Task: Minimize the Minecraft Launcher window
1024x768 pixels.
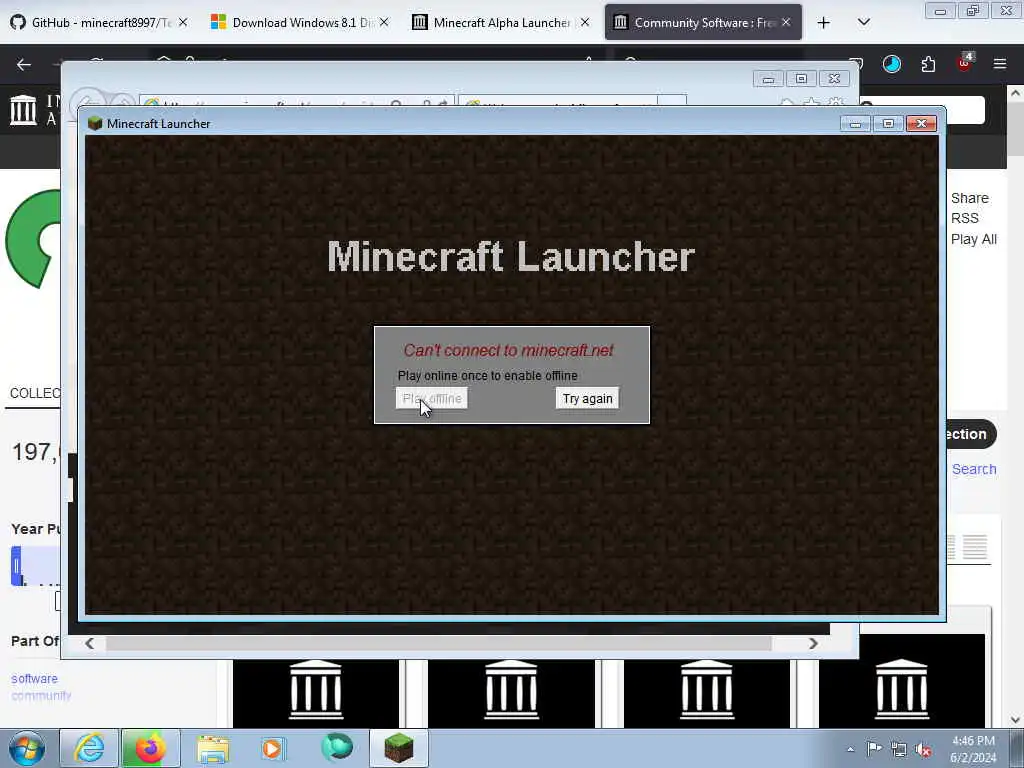Action: tap(856, 124)
